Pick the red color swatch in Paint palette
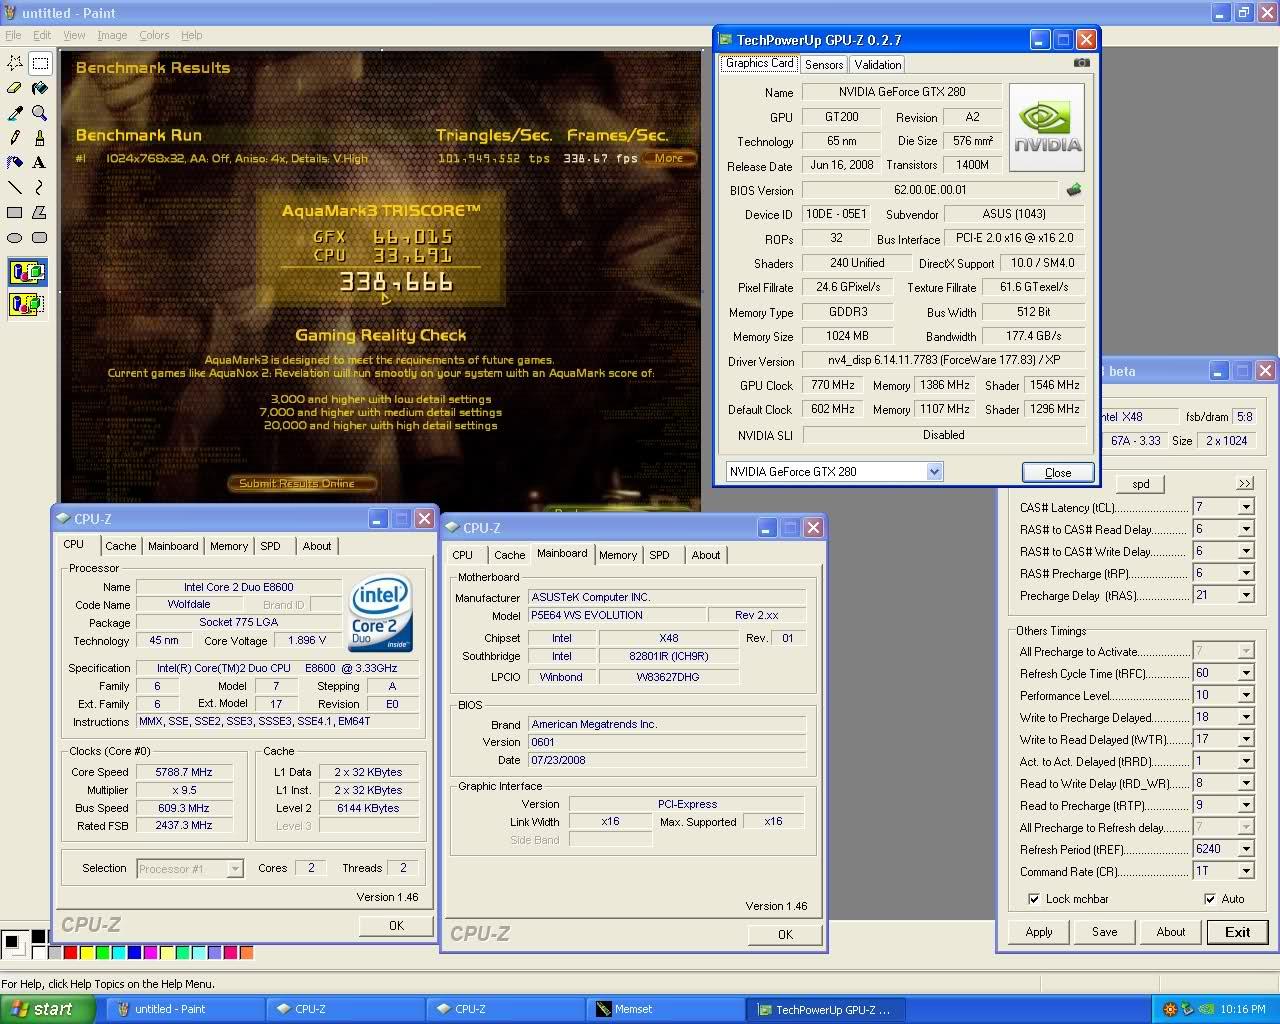Image resolution: width=1280 pixels, height=1024 pixels. click(x=70, y=953)
